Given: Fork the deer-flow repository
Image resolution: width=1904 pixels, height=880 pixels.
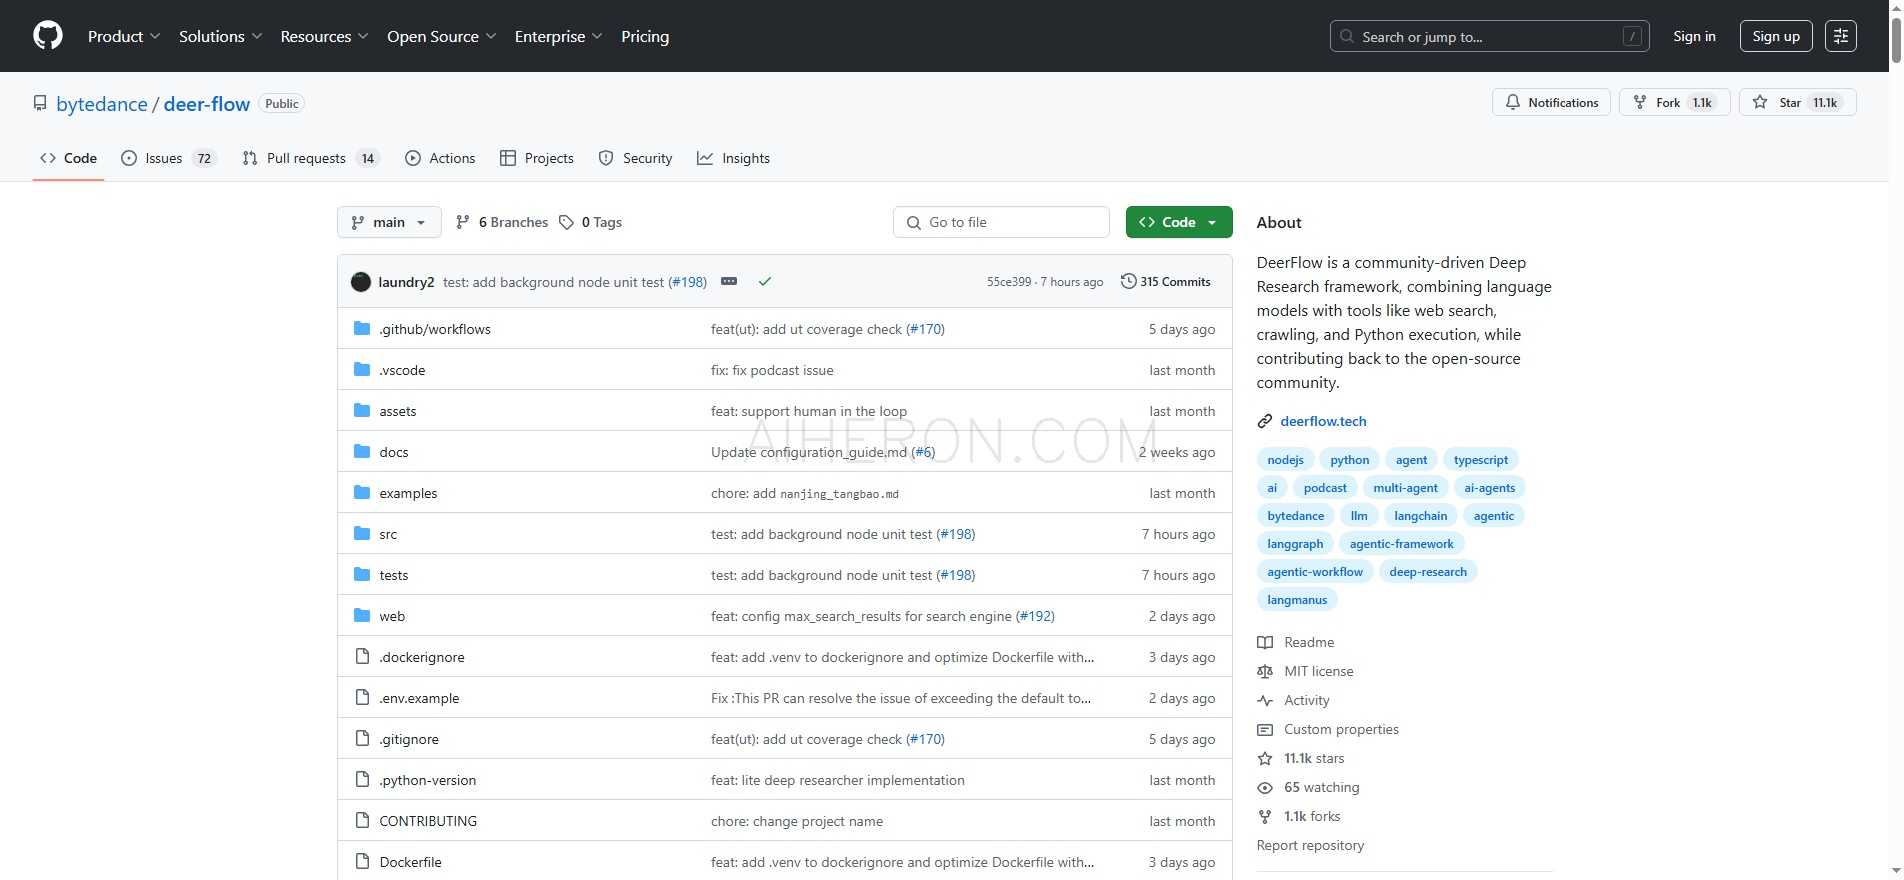Looking at the screenshot, I should 1674,103.
